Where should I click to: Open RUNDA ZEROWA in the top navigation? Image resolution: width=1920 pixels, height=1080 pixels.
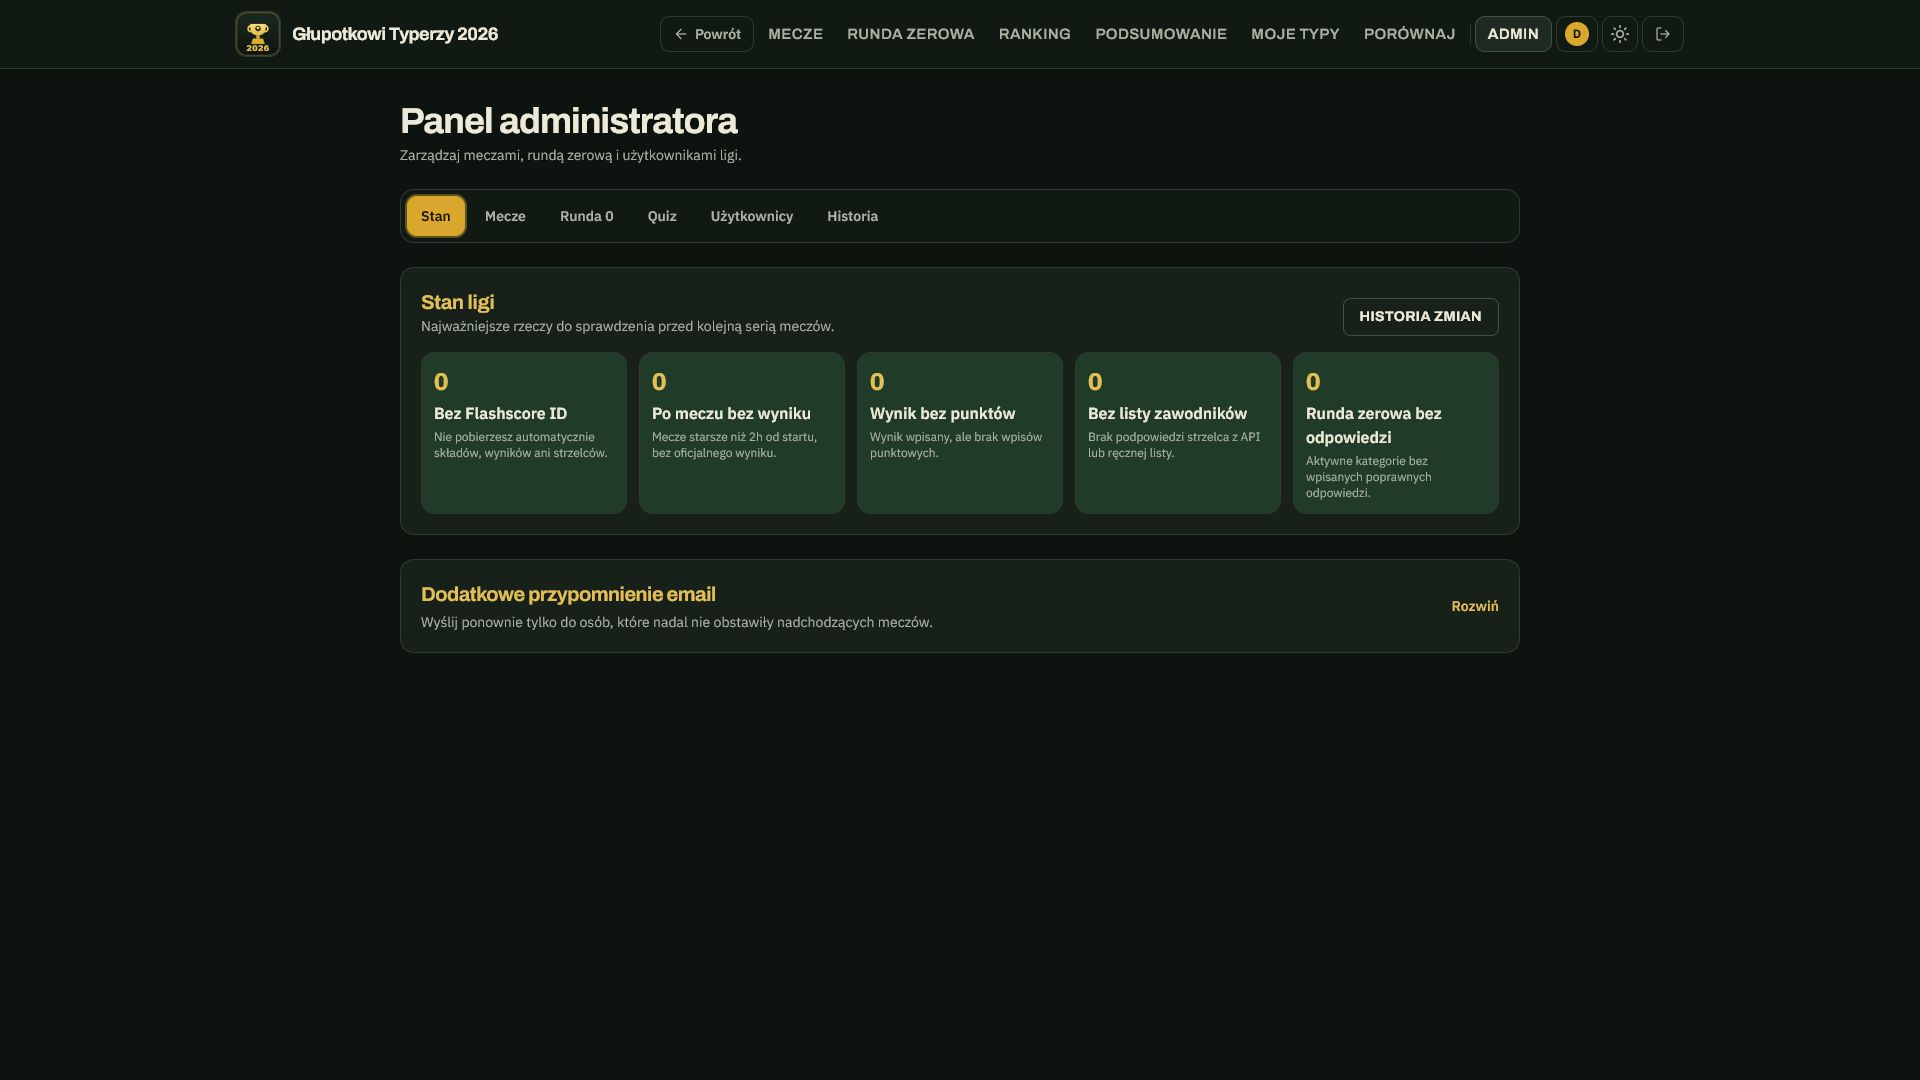click(911, 34)
